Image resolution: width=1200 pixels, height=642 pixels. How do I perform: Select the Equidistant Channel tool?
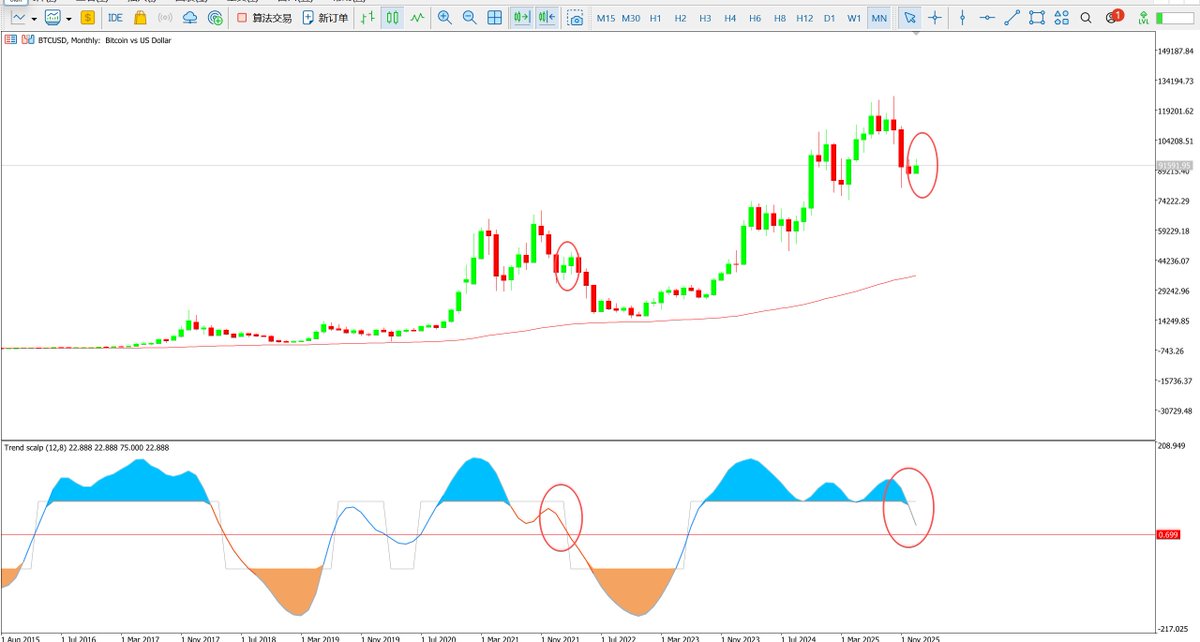(x=1038, y=17)
